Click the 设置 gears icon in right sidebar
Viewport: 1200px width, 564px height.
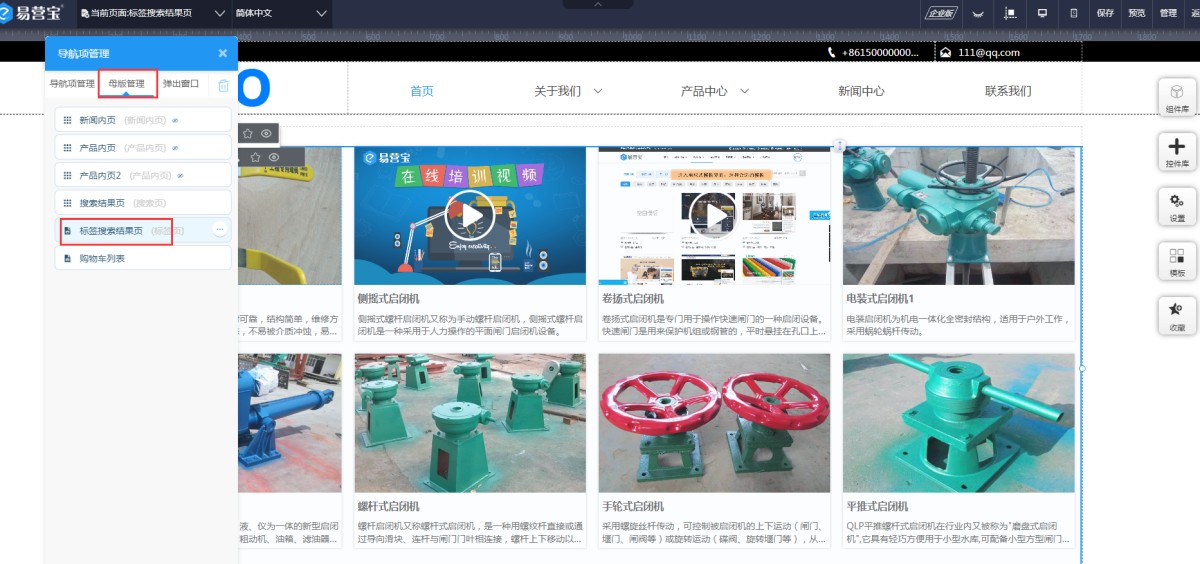point(1177,207)
